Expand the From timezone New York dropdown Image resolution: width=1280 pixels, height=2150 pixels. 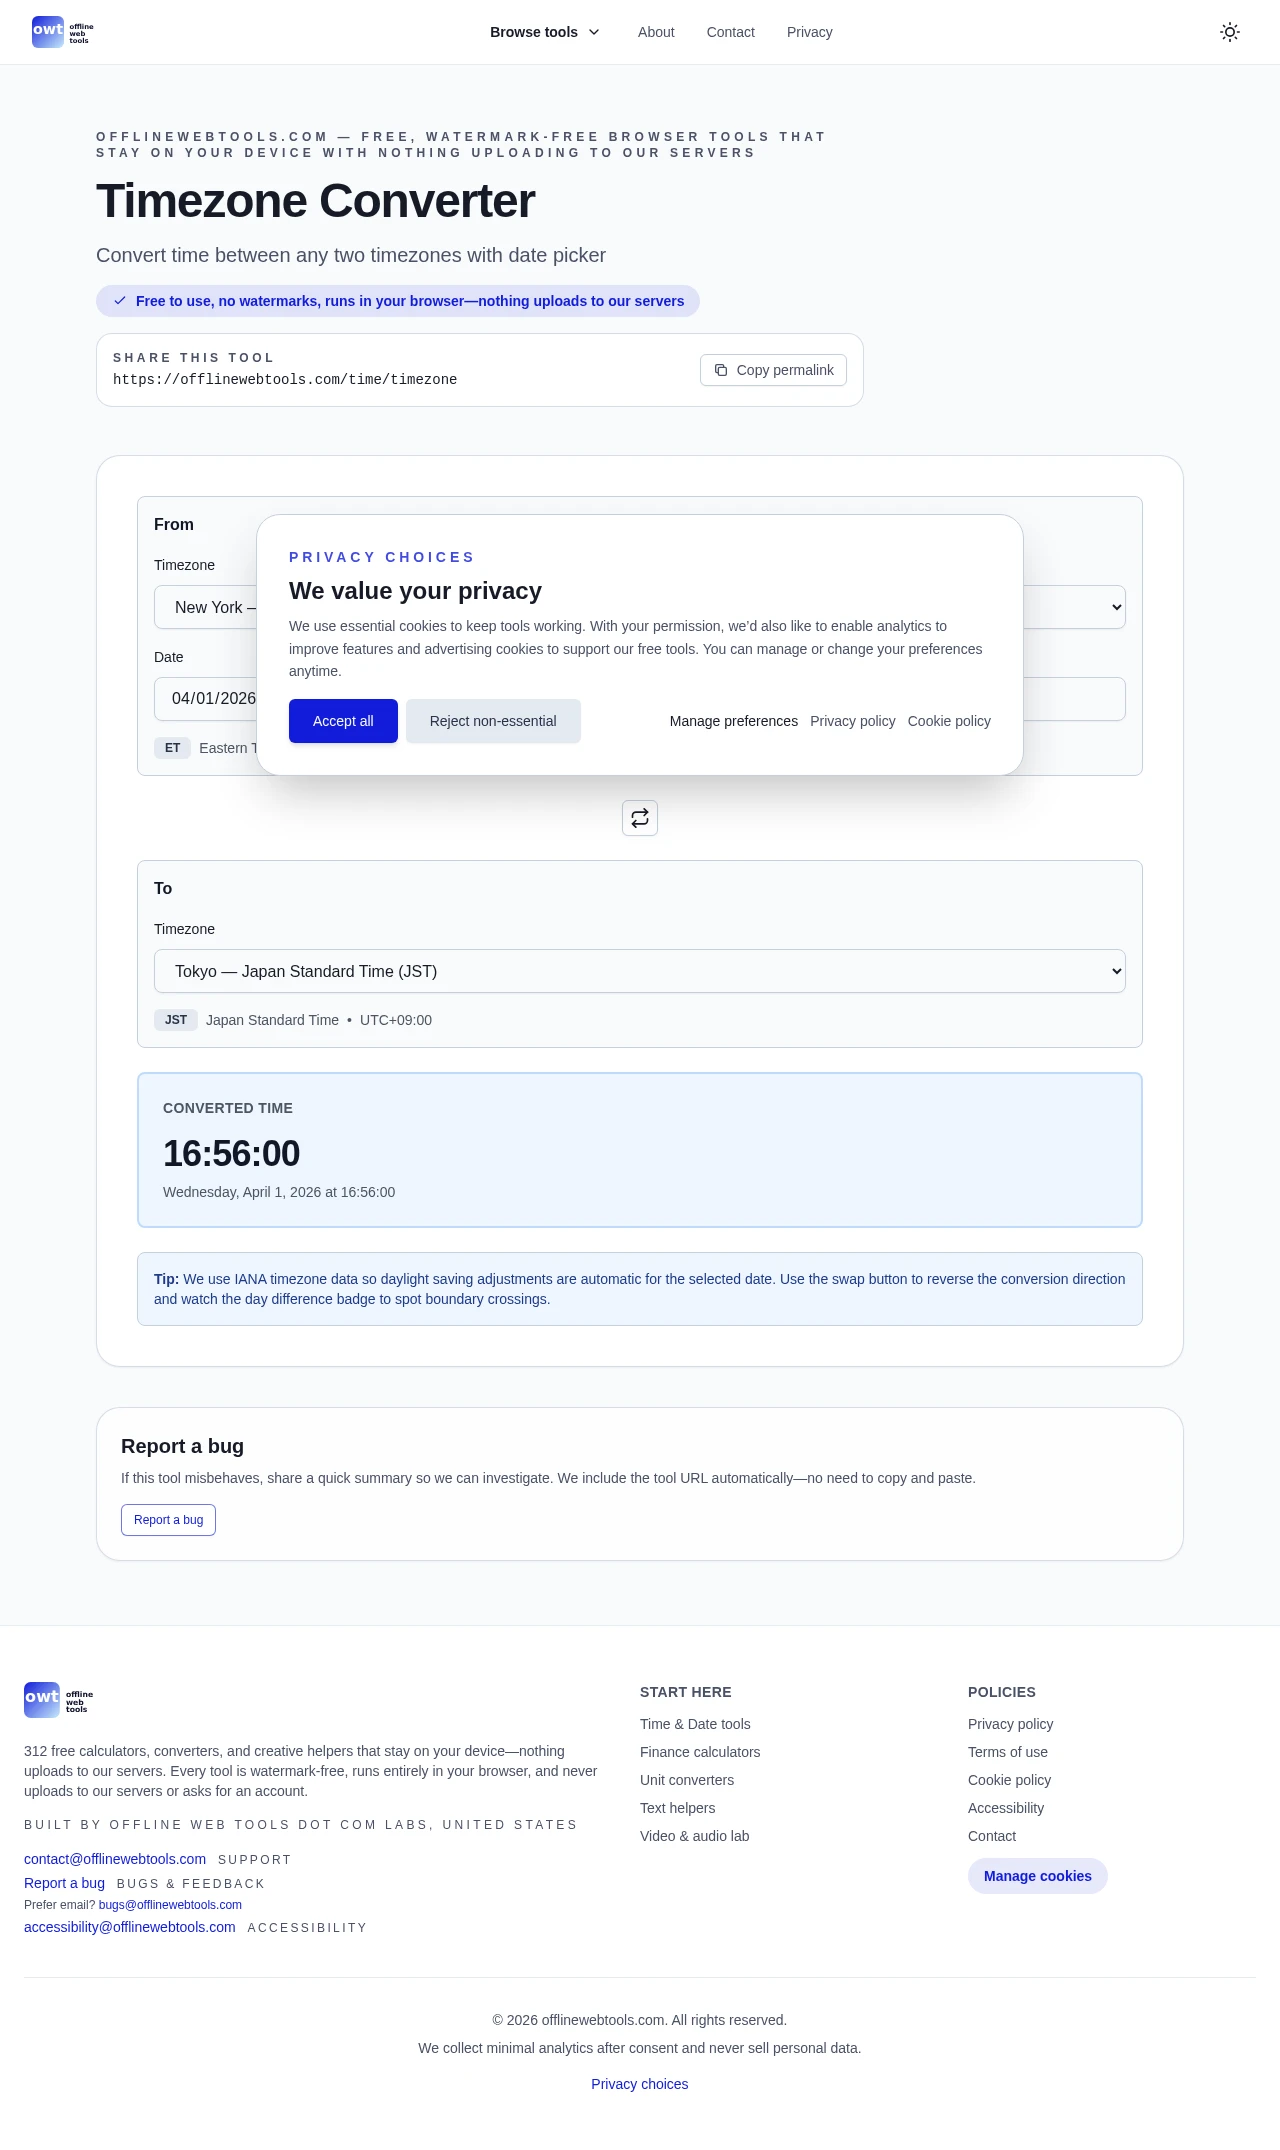click(205, 607)
